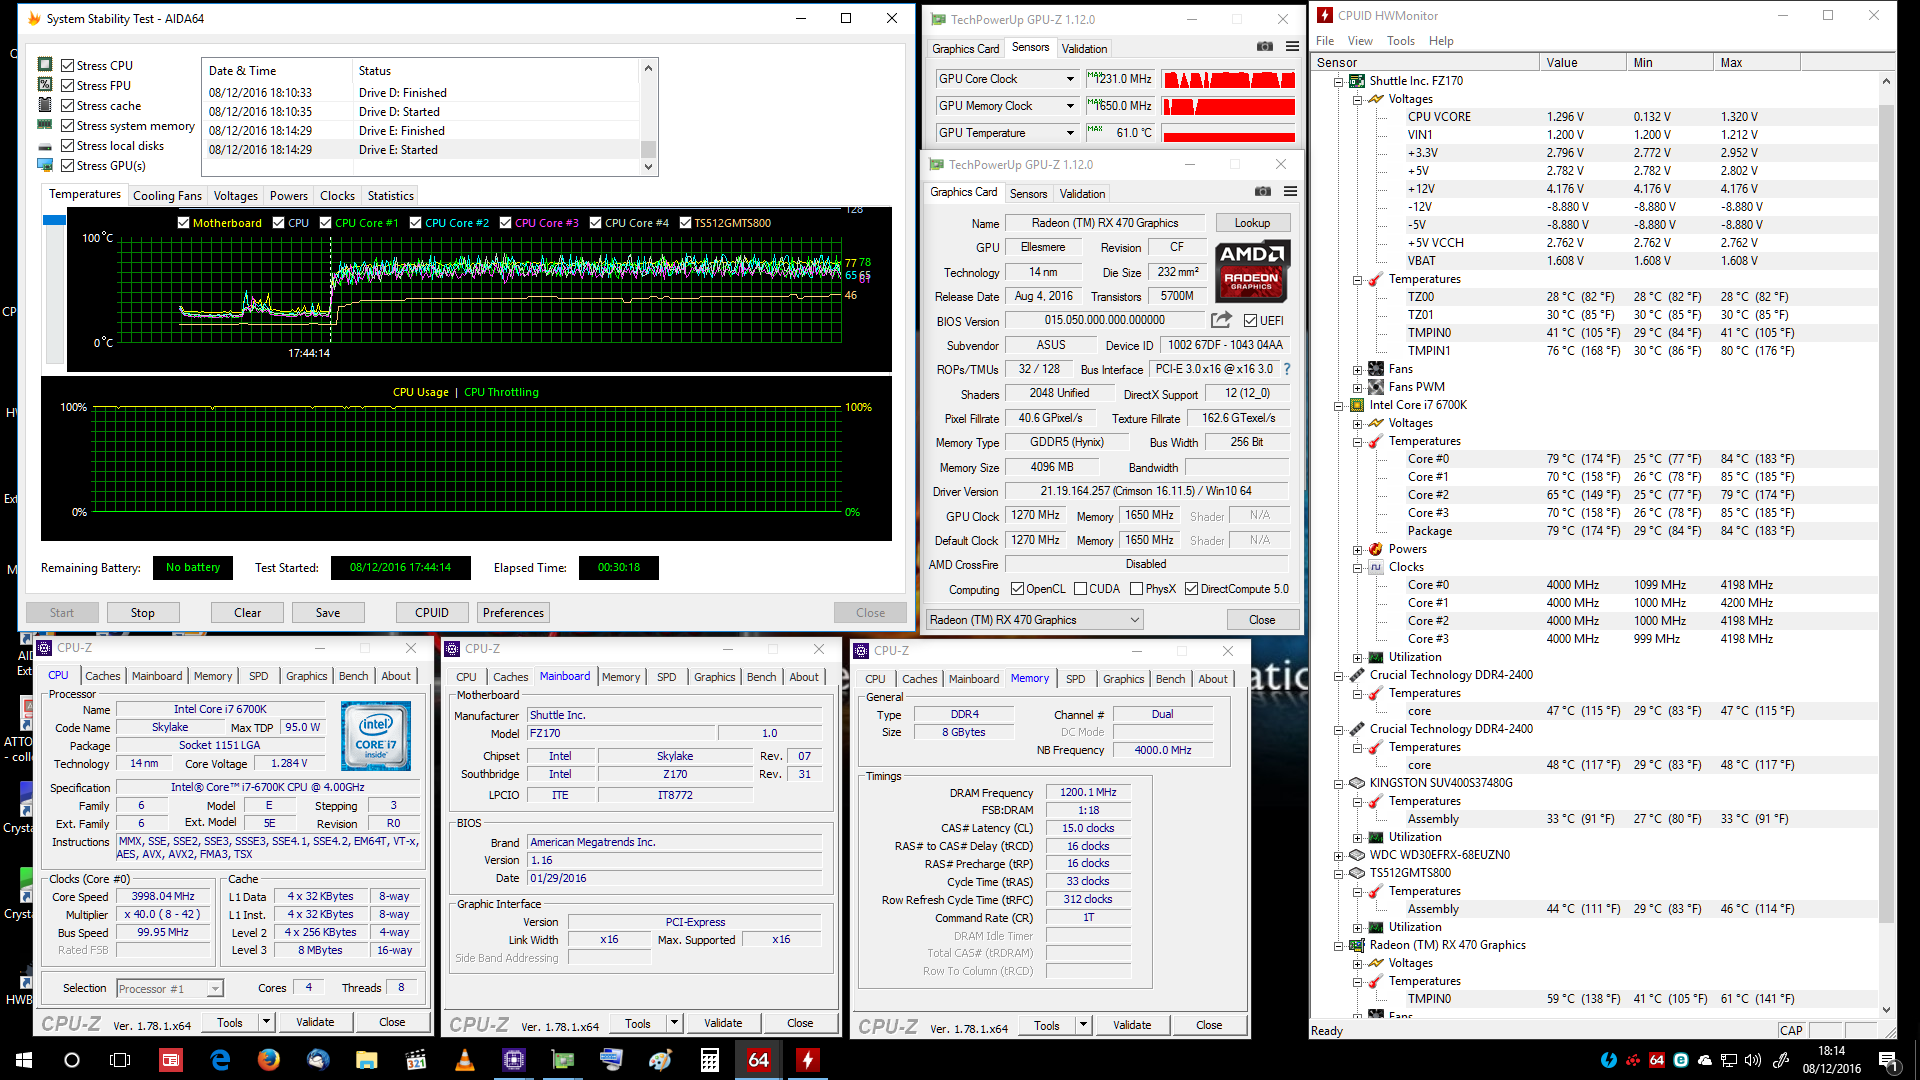Viewport: 1920px width, 1080px height.
Task: Open the hamburger menu in GPU-Z Graphics Card window
Action: coord(1290,192)
